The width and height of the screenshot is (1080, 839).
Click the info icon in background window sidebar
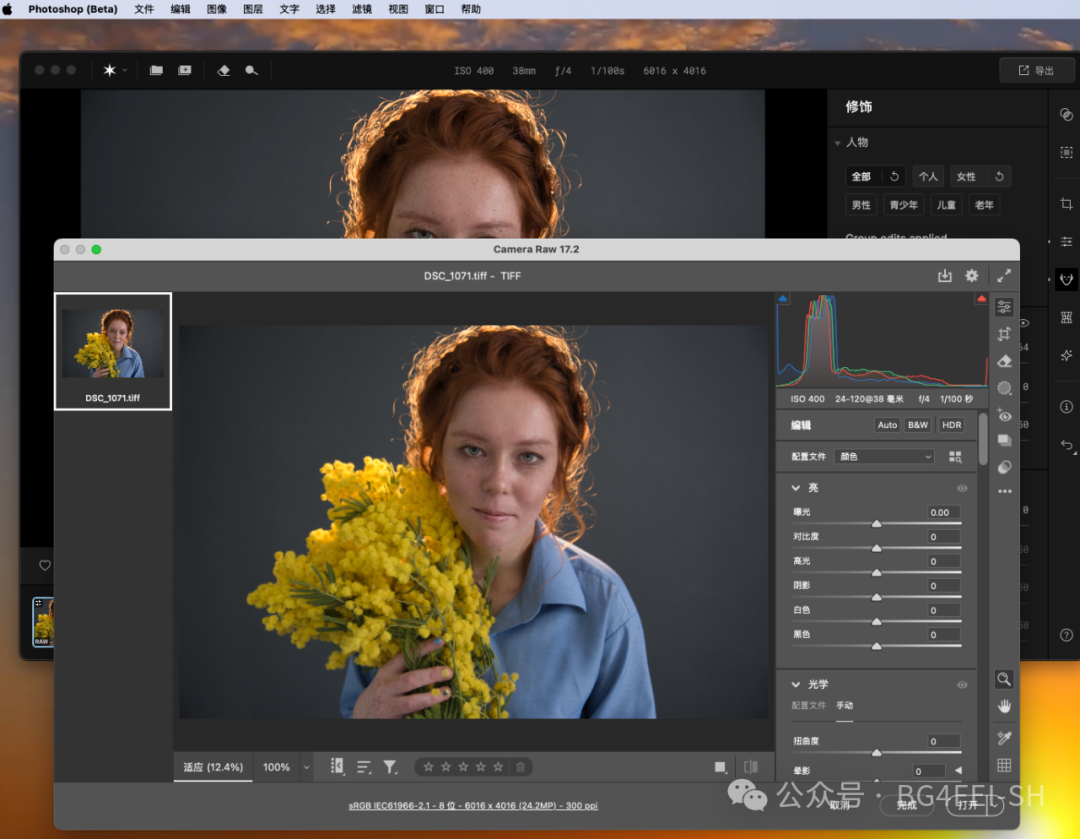tap(1066, 407)
